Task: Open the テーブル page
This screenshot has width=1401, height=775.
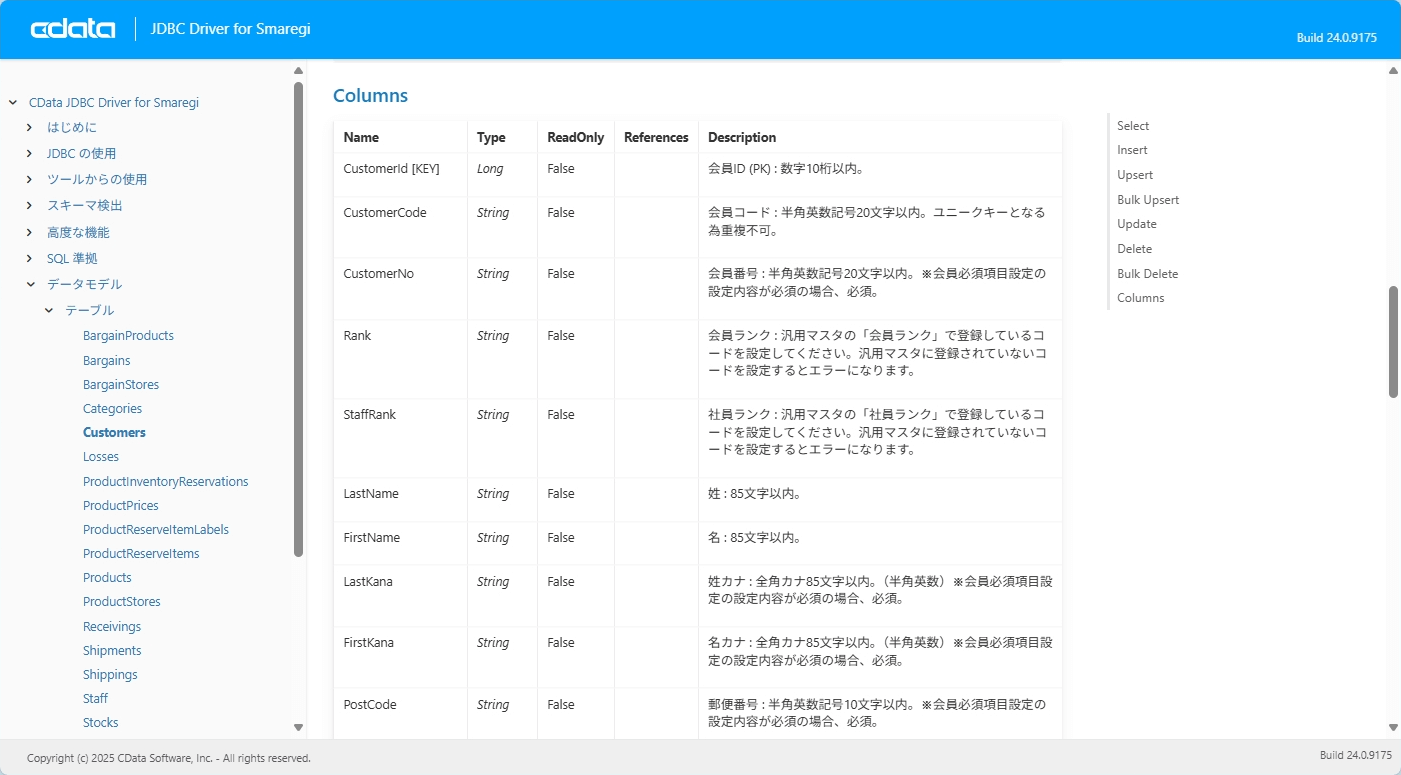Action: click(90, 310)
